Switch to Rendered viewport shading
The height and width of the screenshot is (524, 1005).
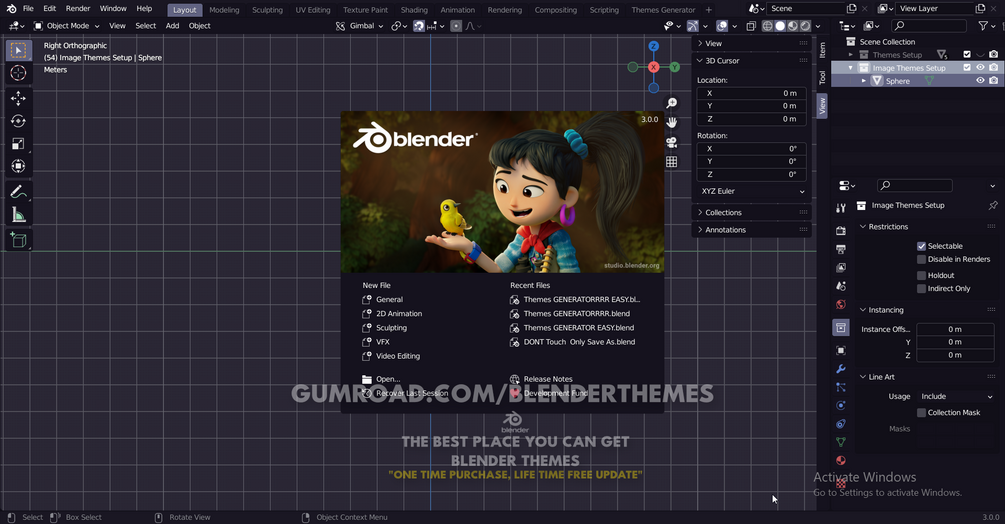805,26
